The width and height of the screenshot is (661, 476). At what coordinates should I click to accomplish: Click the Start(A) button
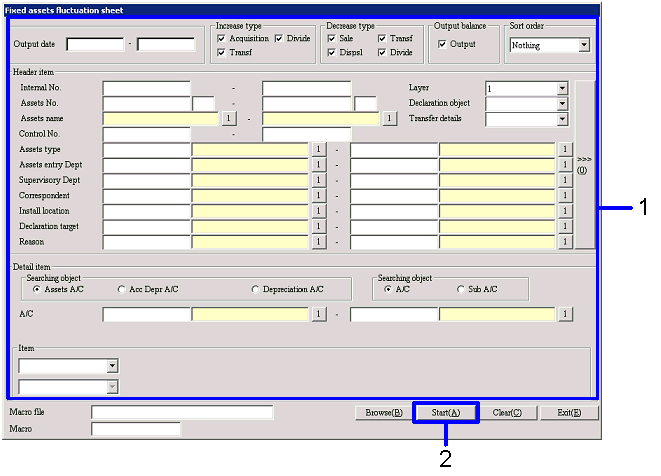(446, 413)
